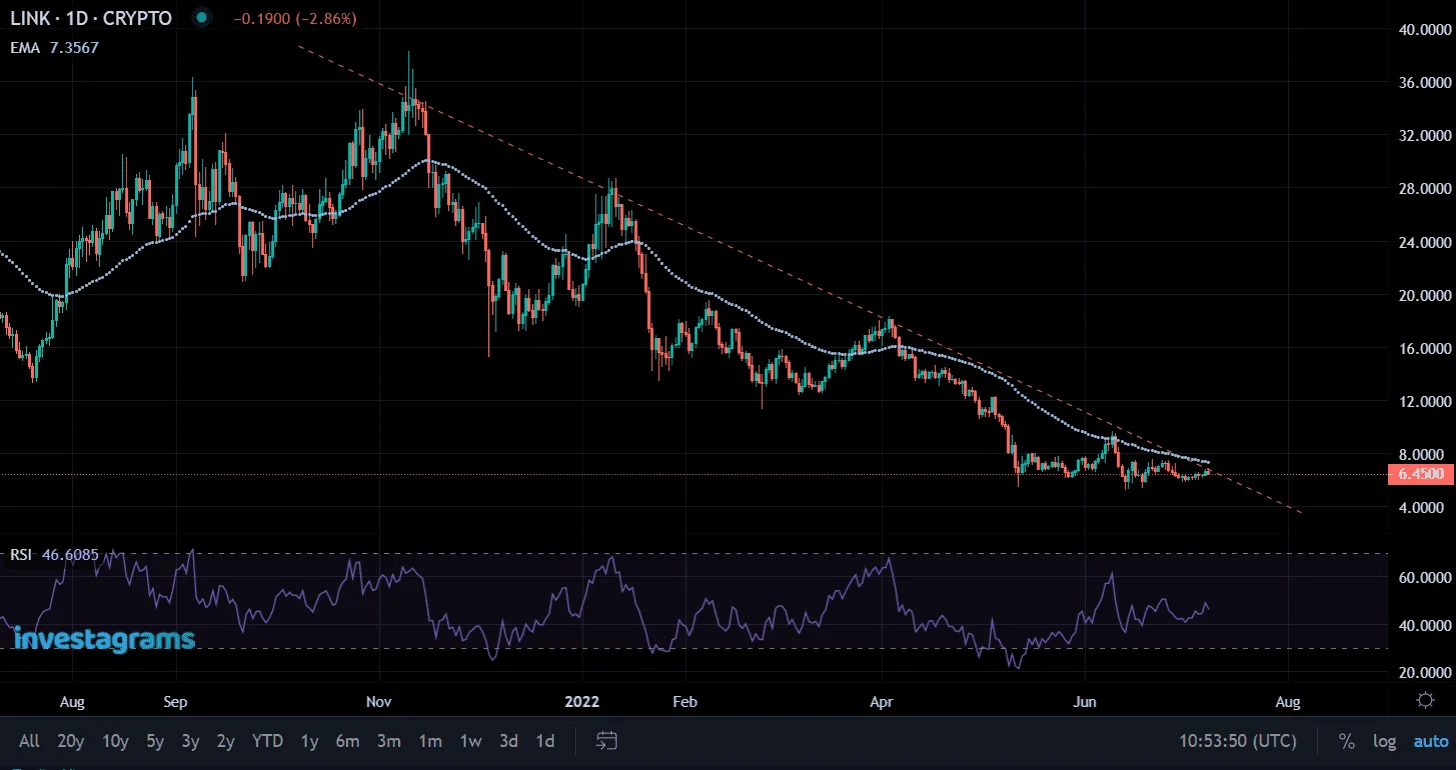Click the Jun label on time axis
Image resolution: width=1456 pixels, height=770 pixels.
click(x=1085, y=702)
